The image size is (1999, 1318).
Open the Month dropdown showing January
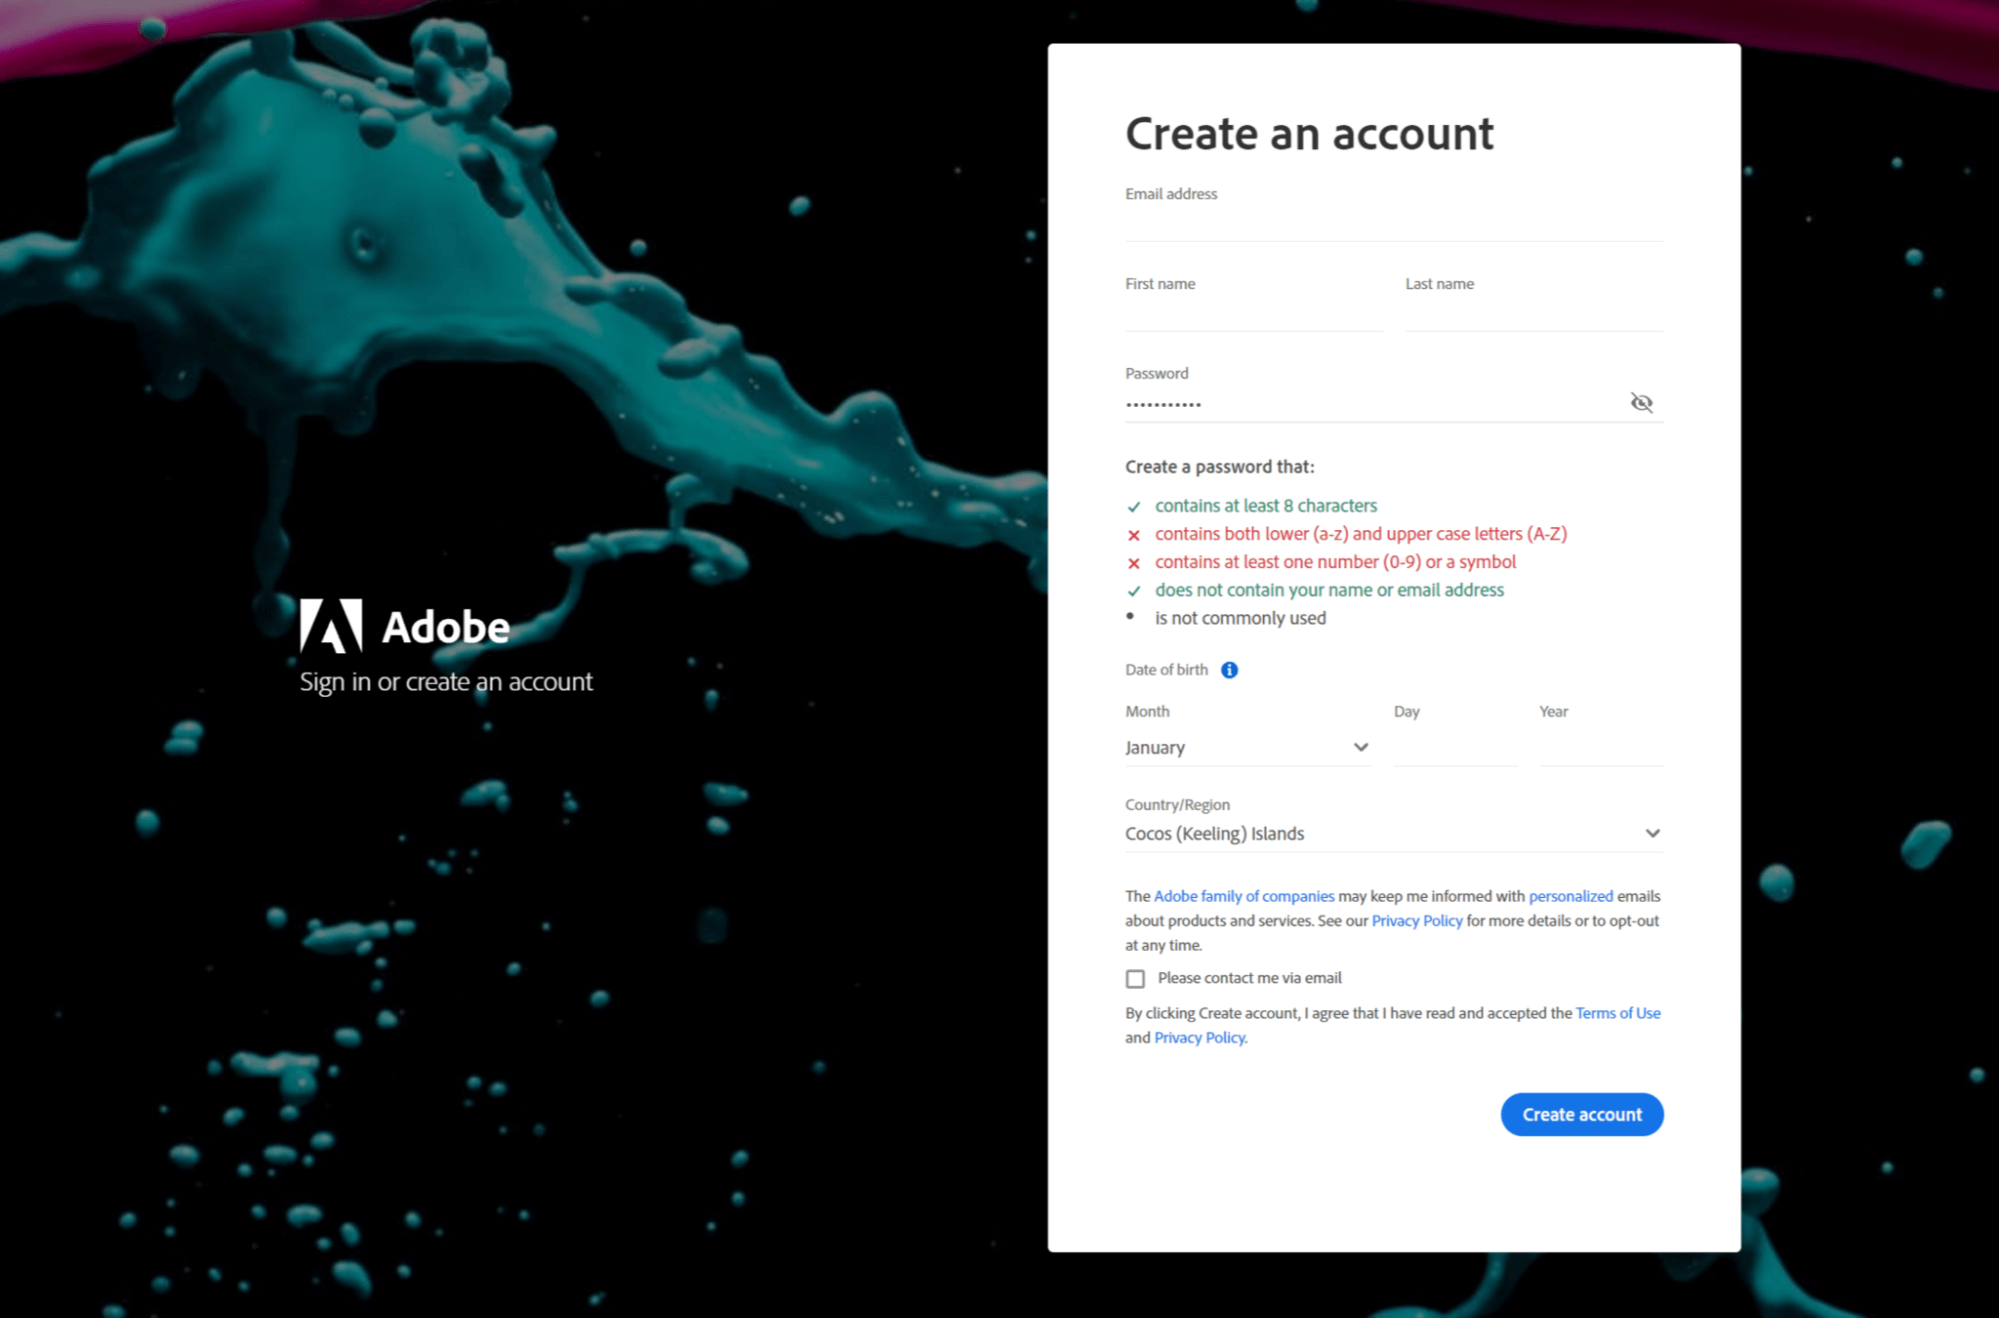click(x=1246, y=748)
